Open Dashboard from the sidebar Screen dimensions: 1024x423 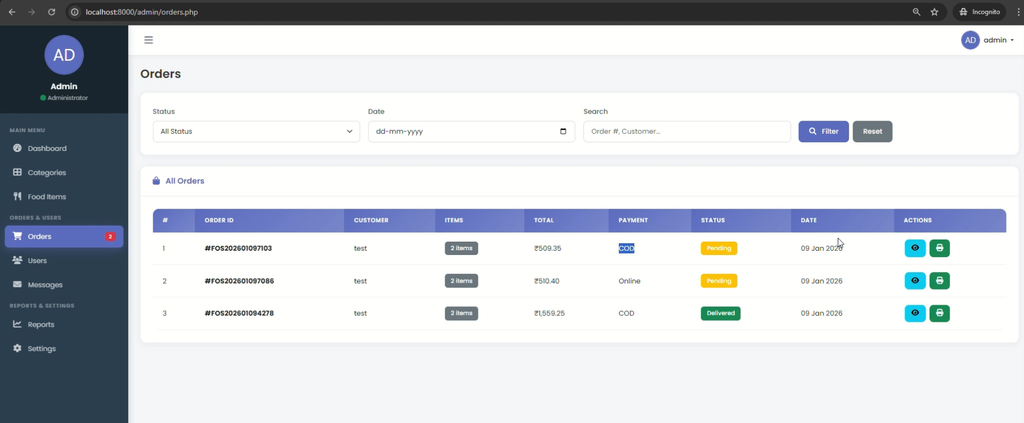(64, 148)
